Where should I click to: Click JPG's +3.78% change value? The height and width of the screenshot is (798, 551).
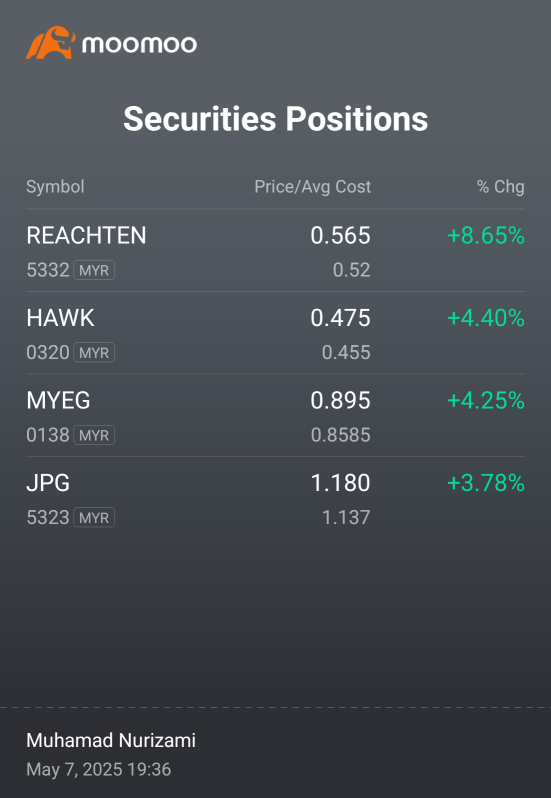(x=486, y=483)
